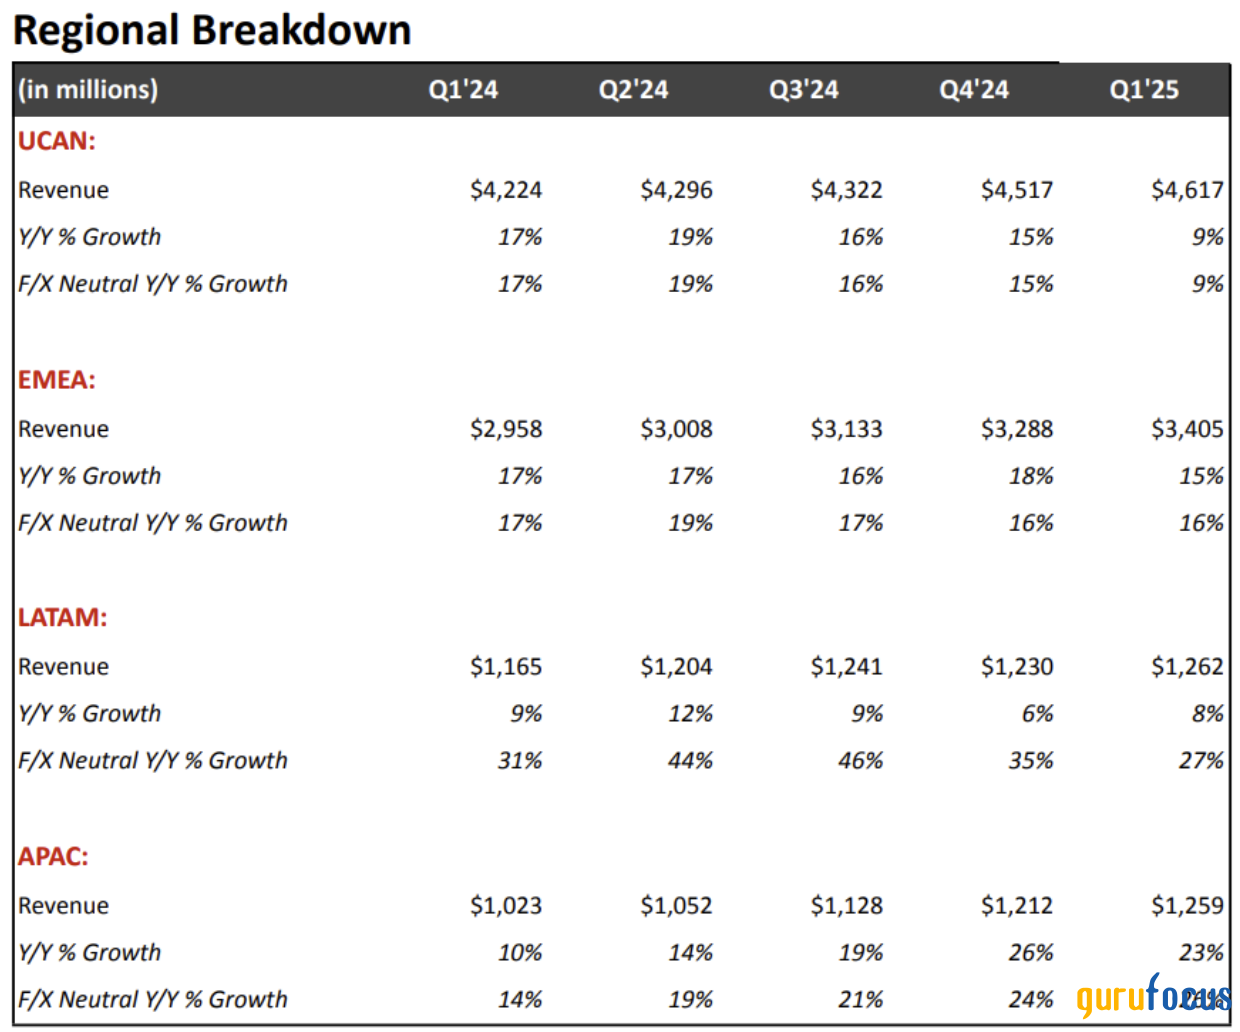Select the Q2'24 column header
Screen dimensions: 1240x1032
(633, 90)
